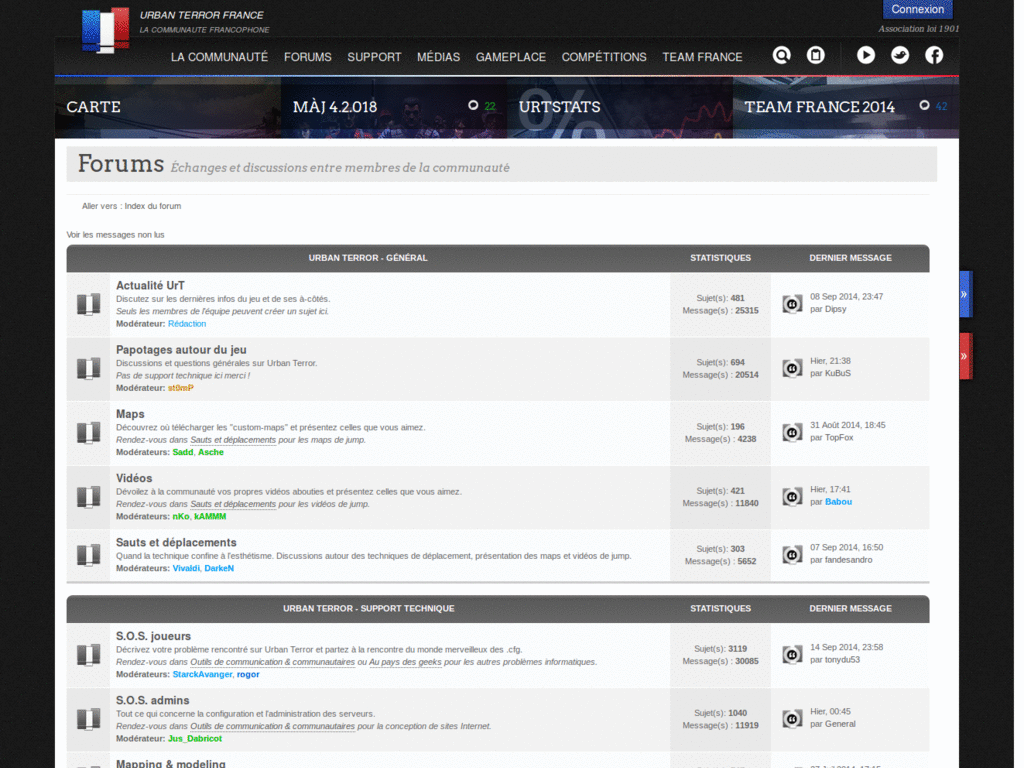This screenshot has width=1024, height=768.
Task: Click the search magnifier icon in navbar
Action: (x=782, y=56)
